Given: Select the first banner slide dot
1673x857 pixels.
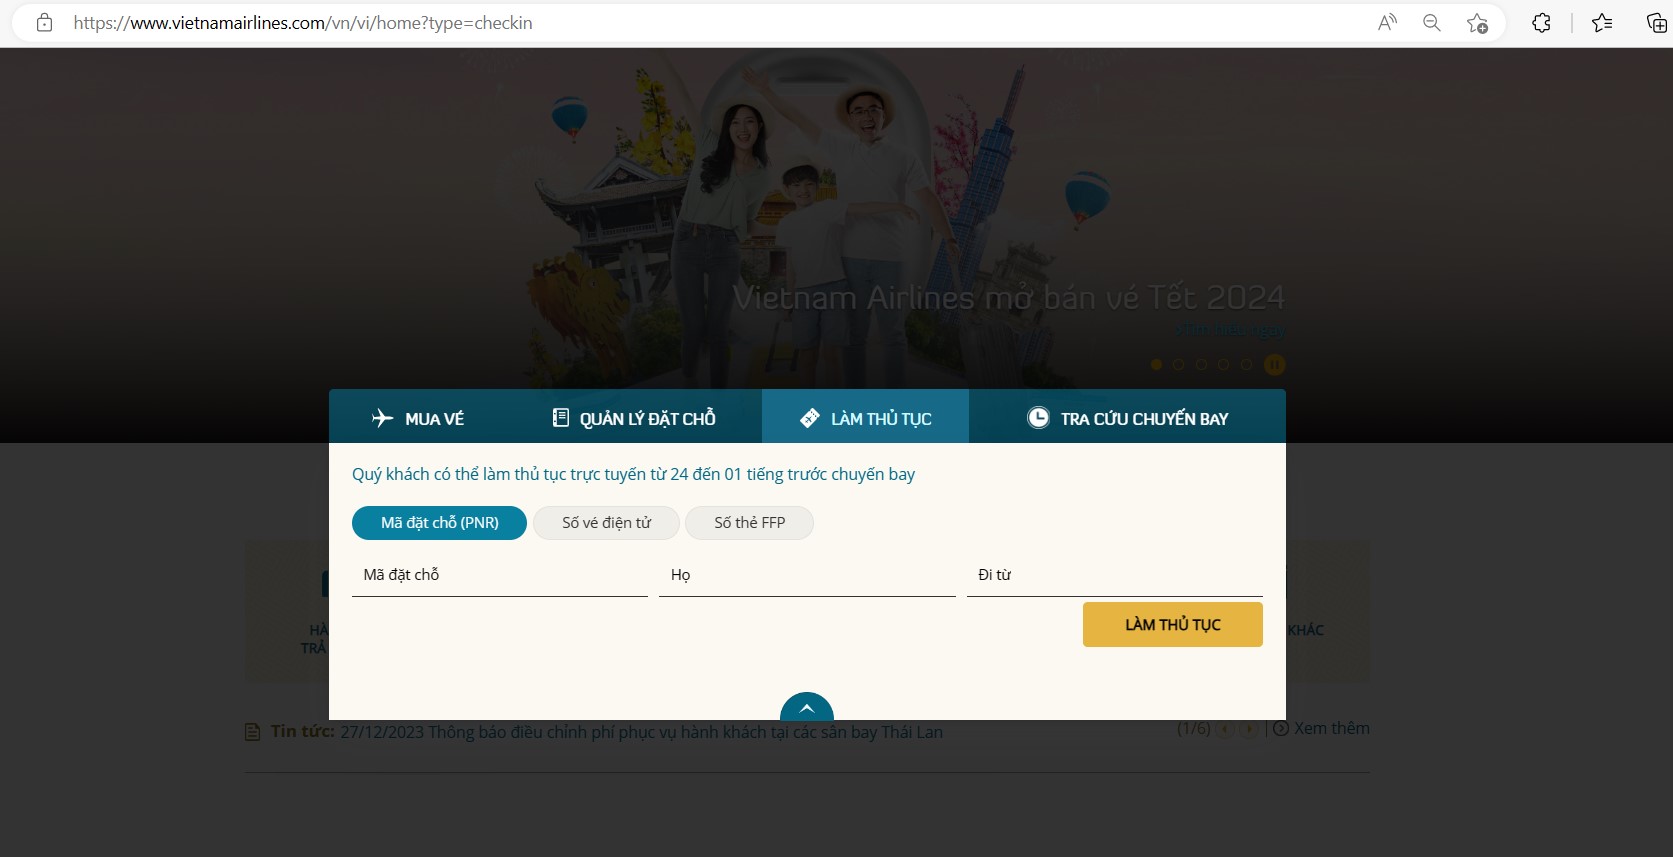Looking at the screenshot, I should 1156,365.
